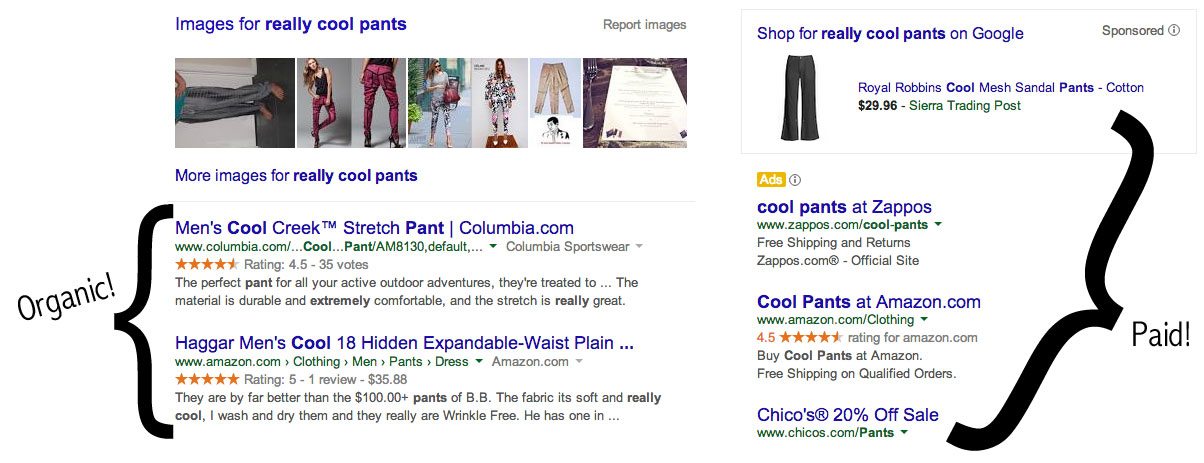Viewport: 1204px width, 463px height.
Task: Open Haggar Men's Cool 18 Hidden result
Action: 404,343
